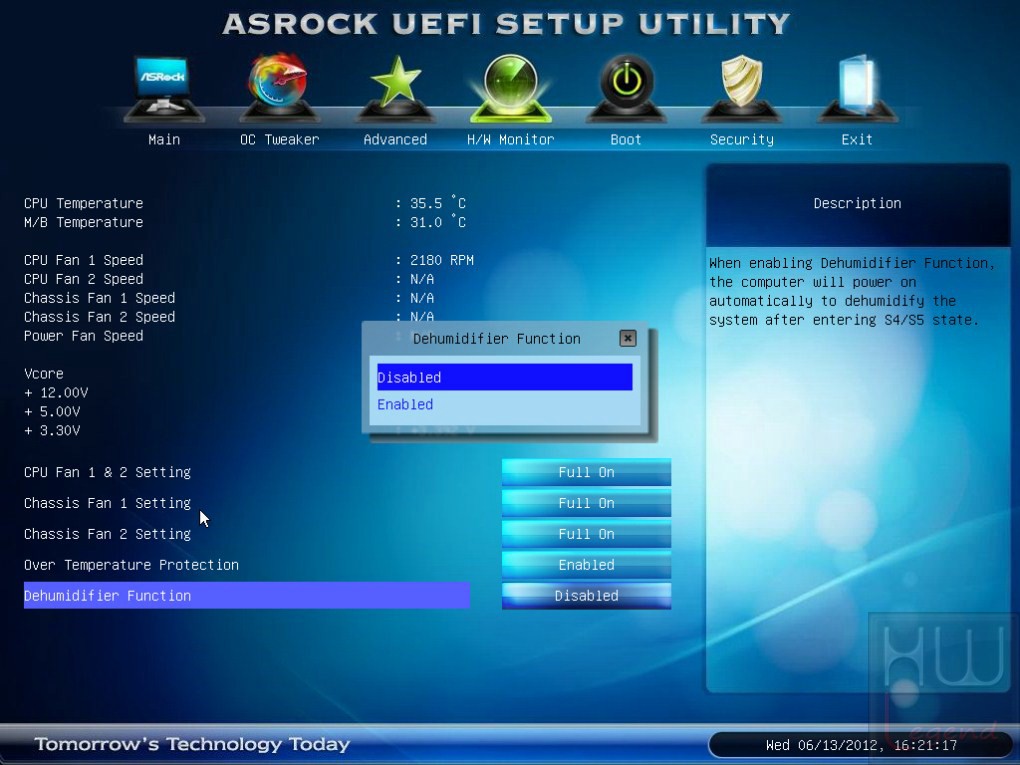Click the Power Fan Speed label
This screenshot has width=1020, height=765.
point(83,336)
